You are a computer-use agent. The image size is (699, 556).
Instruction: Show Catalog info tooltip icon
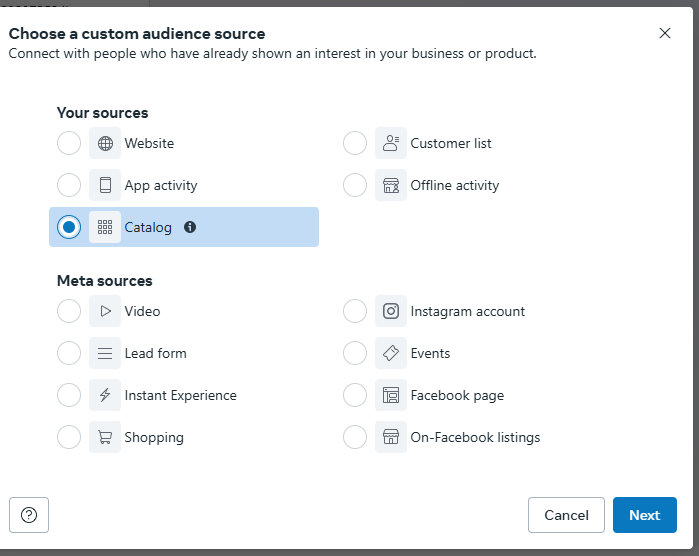coord(190,227)
